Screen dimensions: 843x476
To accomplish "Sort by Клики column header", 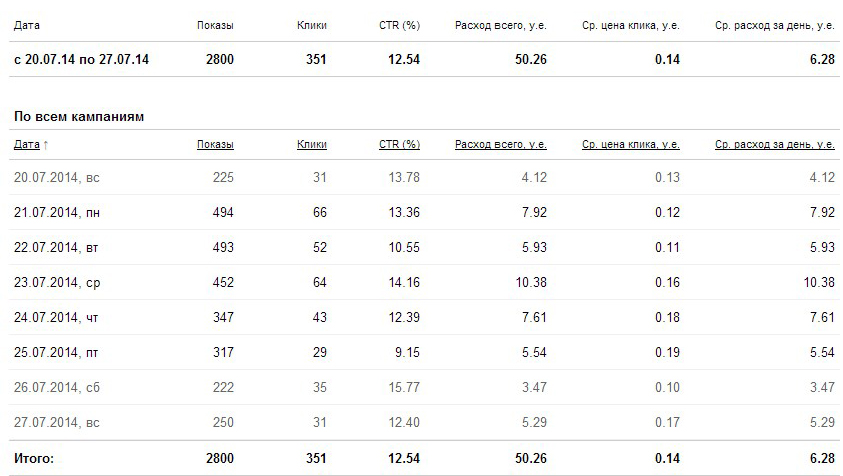I will coord(312,144).
